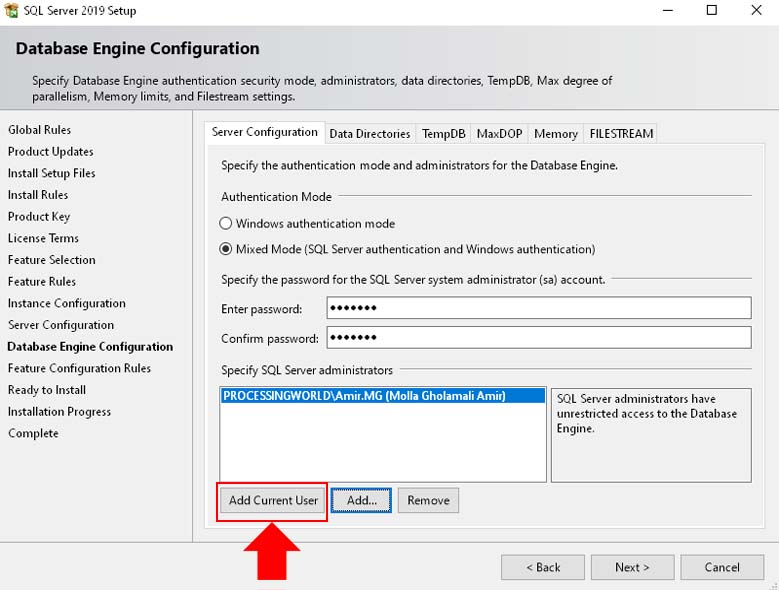Image resolution: width=779 pixels, height=590 pixels.
Task: Click Feature Rules step
Action: tap(42, 282)
